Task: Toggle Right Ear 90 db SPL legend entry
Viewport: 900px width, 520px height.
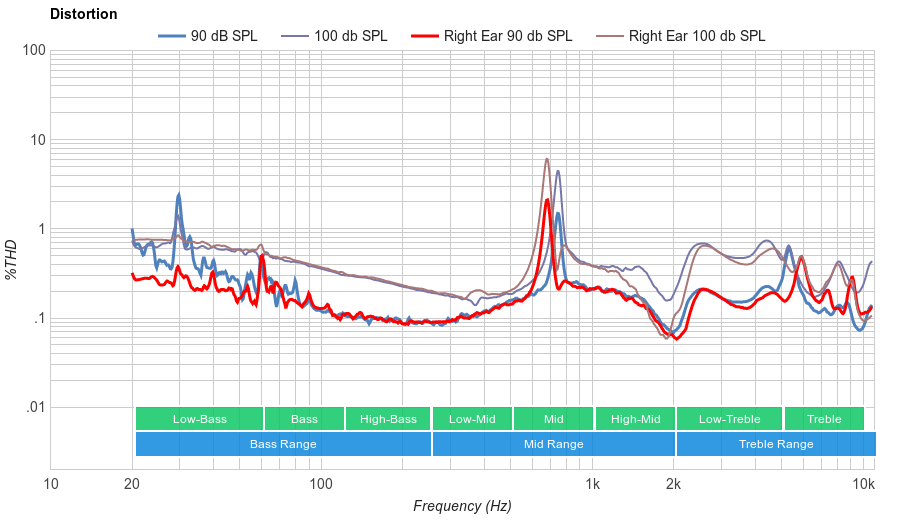Action: coord(507,36)
